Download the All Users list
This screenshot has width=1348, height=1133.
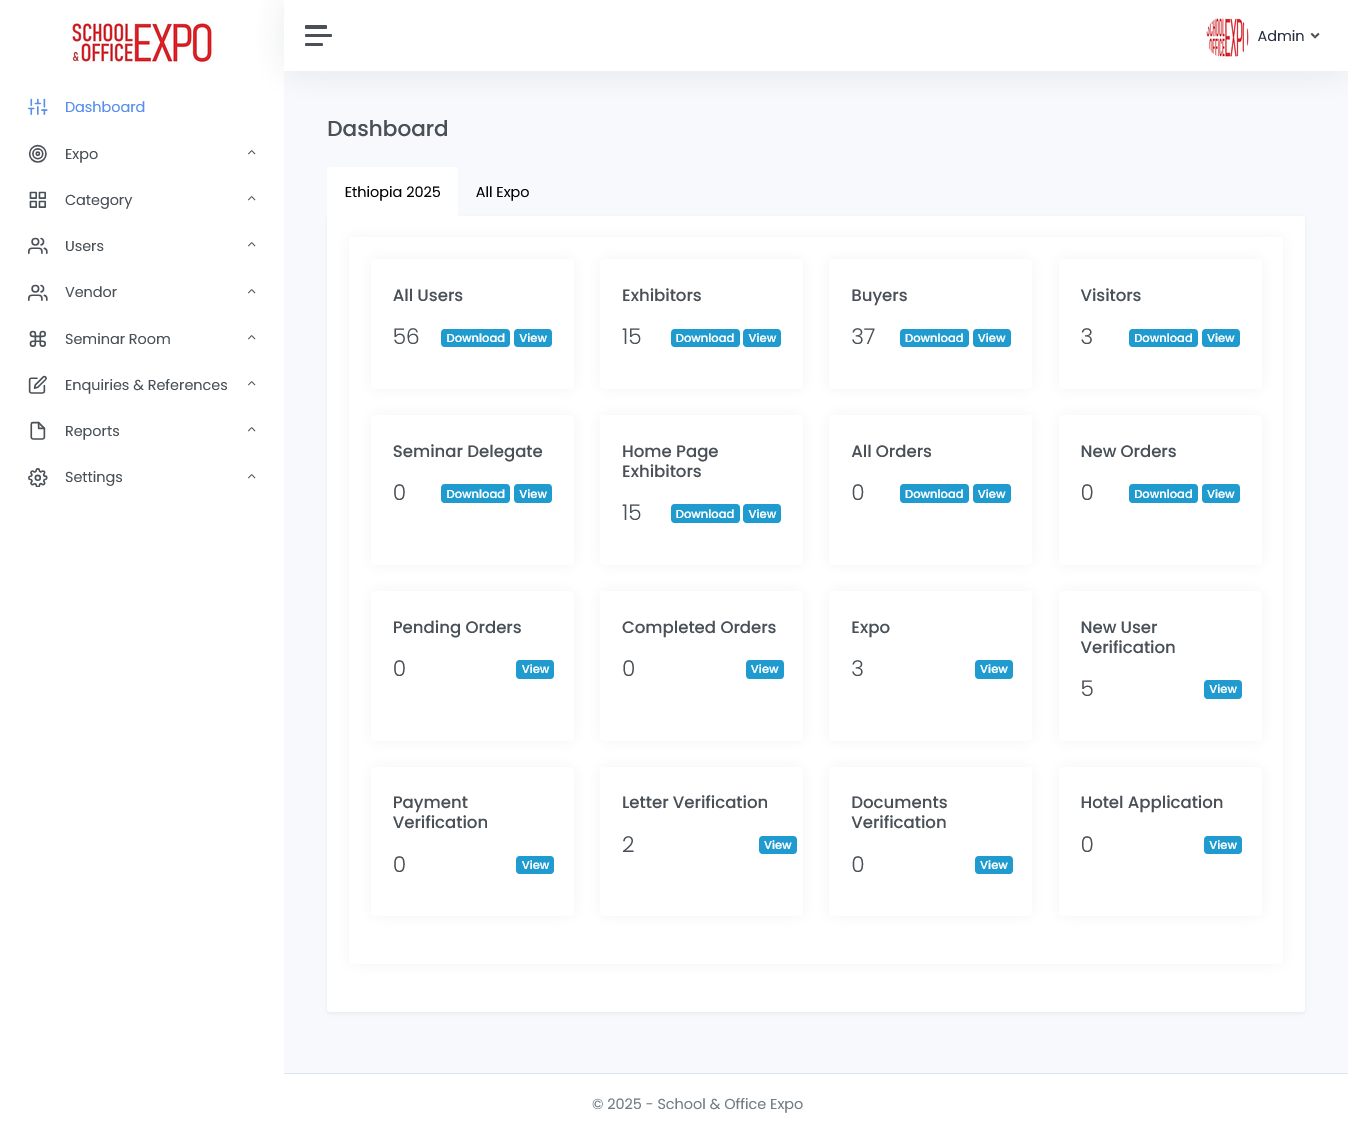[475, 338]
